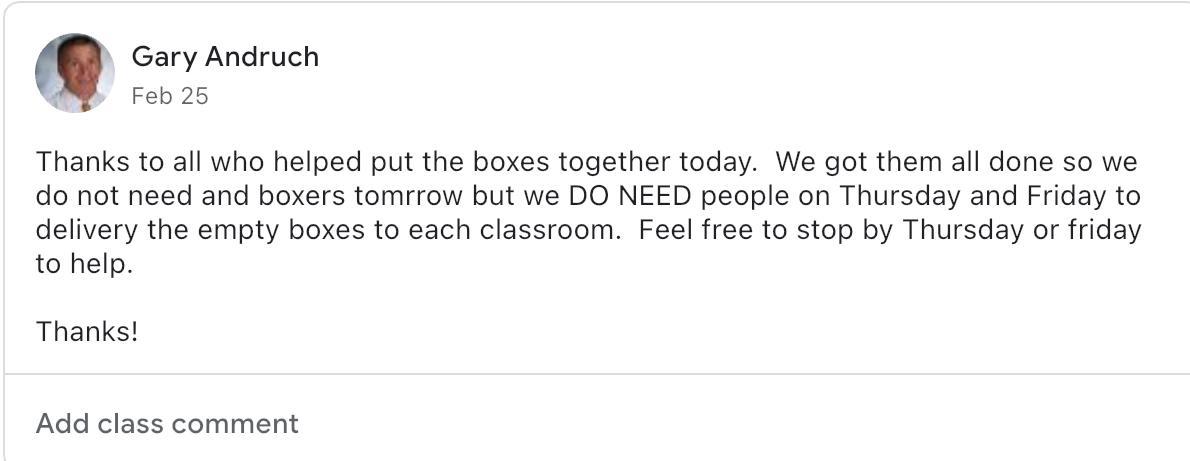
Task: Click the phrase "to help." on the last line
Action: 84,264
